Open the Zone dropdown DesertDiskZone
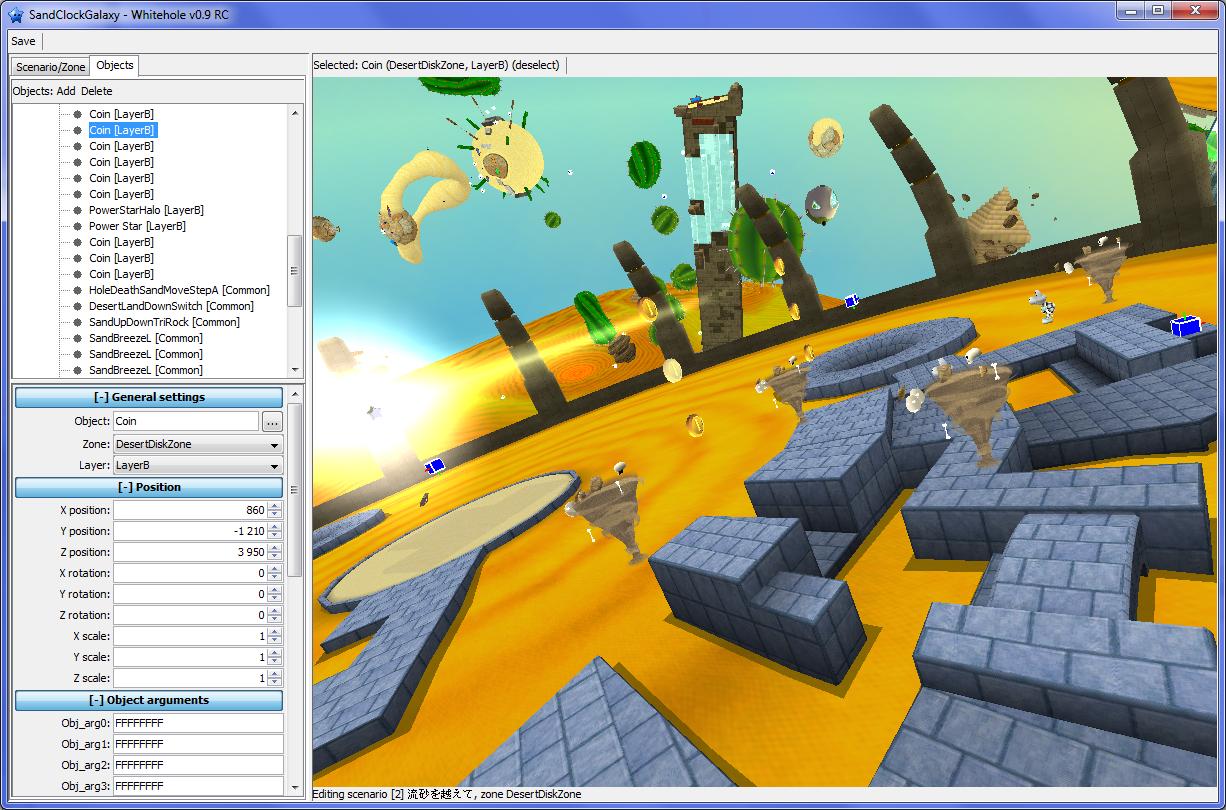The width and height of the screenshot is (1226, 810). click(x=198, y=444)
